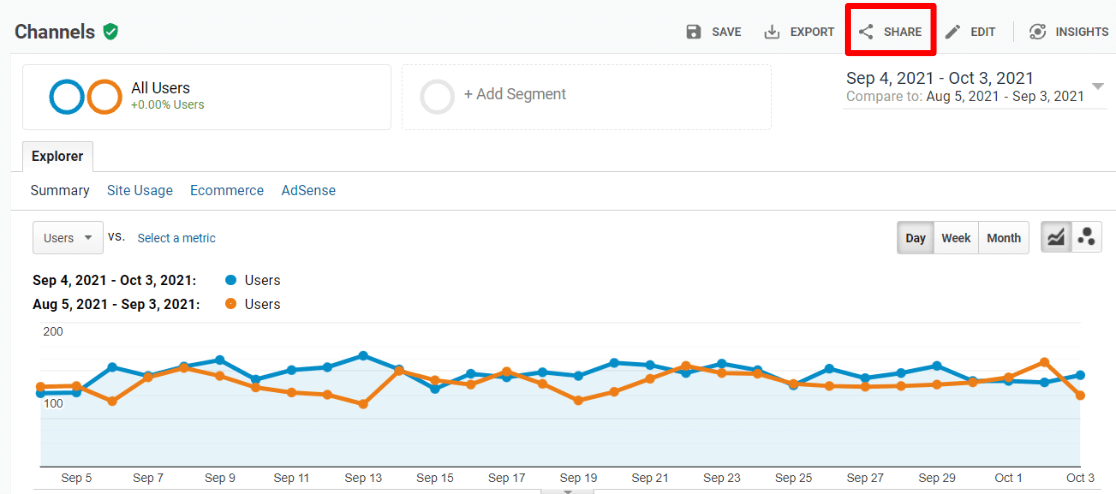Click the Sep 15 axis label
The width and height of the screenshot is (1116, 494).
click(435, 477)
